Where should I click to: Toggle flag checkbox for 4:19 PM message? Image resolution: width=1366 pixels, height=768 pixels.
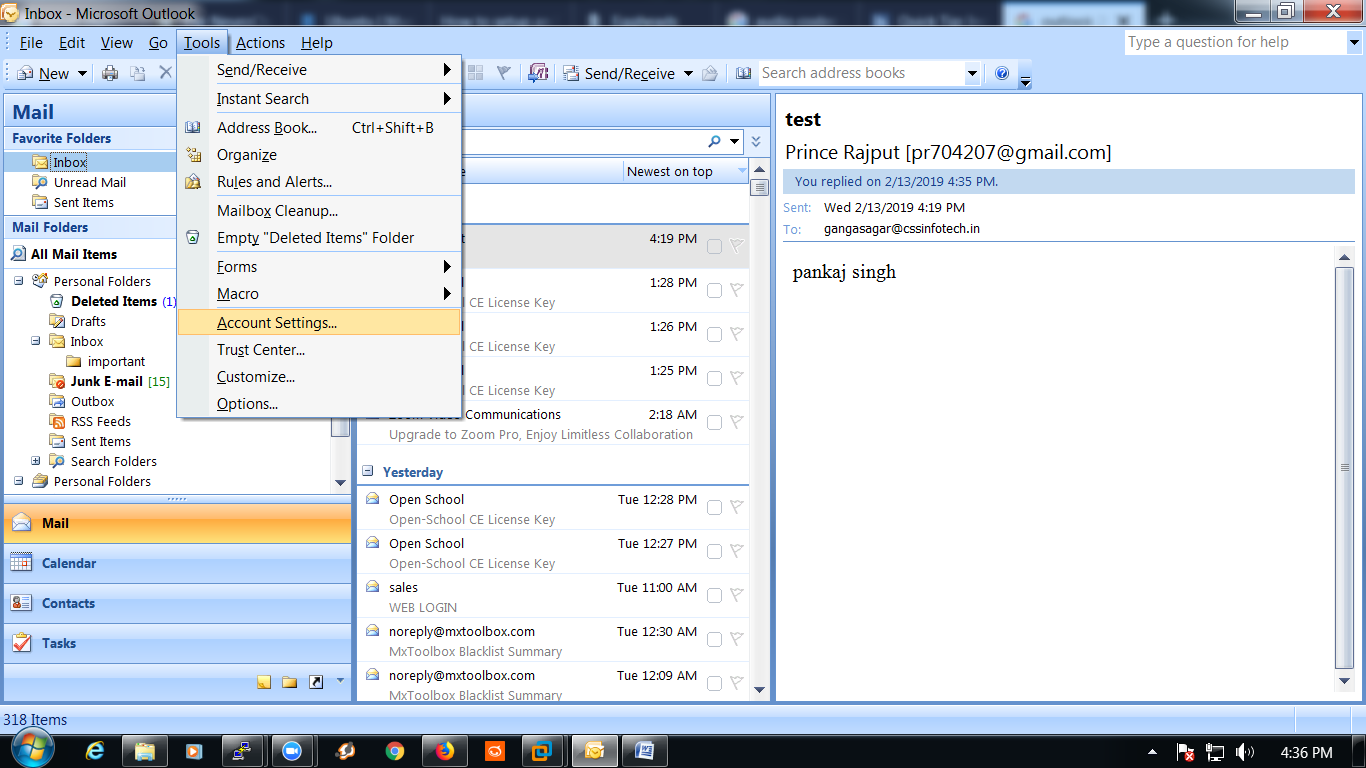714,246
